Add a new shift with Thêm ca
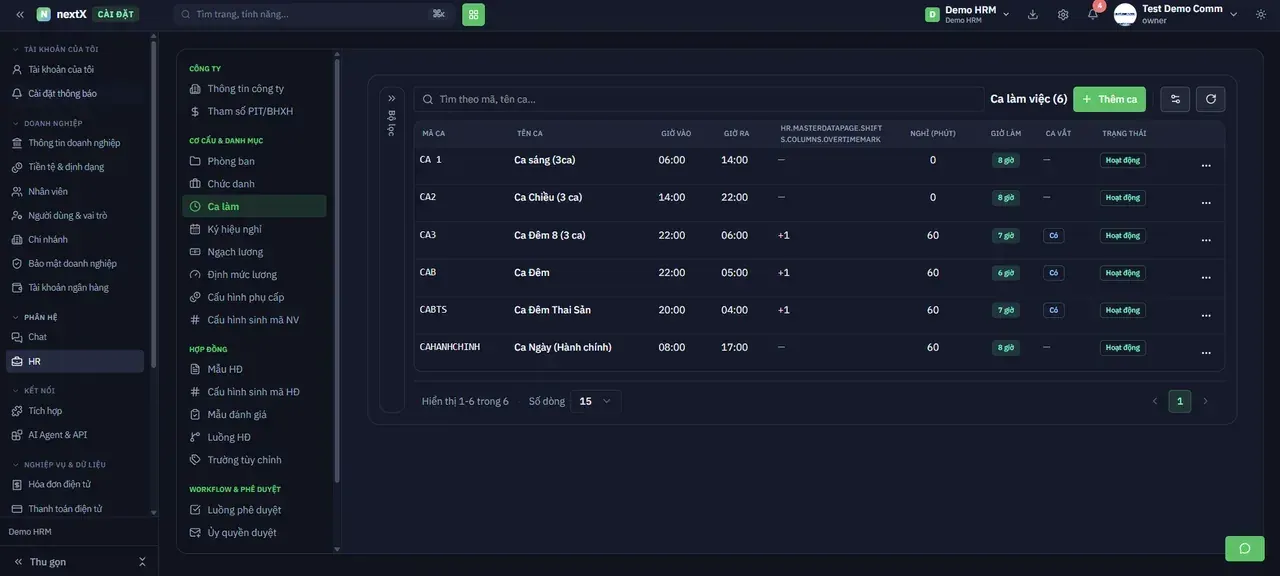1280x576 pixels. 1110,99
